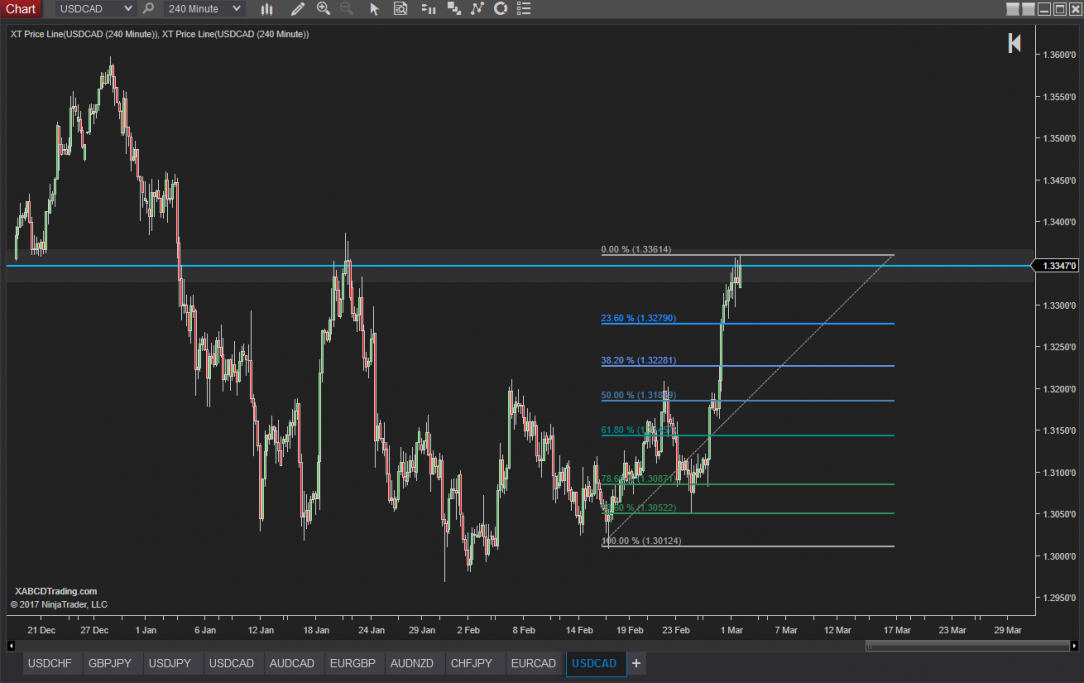This screenshot has height=683, width=1084.
Task: Open the USDCAD instrument dropdown
Action: [92, 9]
